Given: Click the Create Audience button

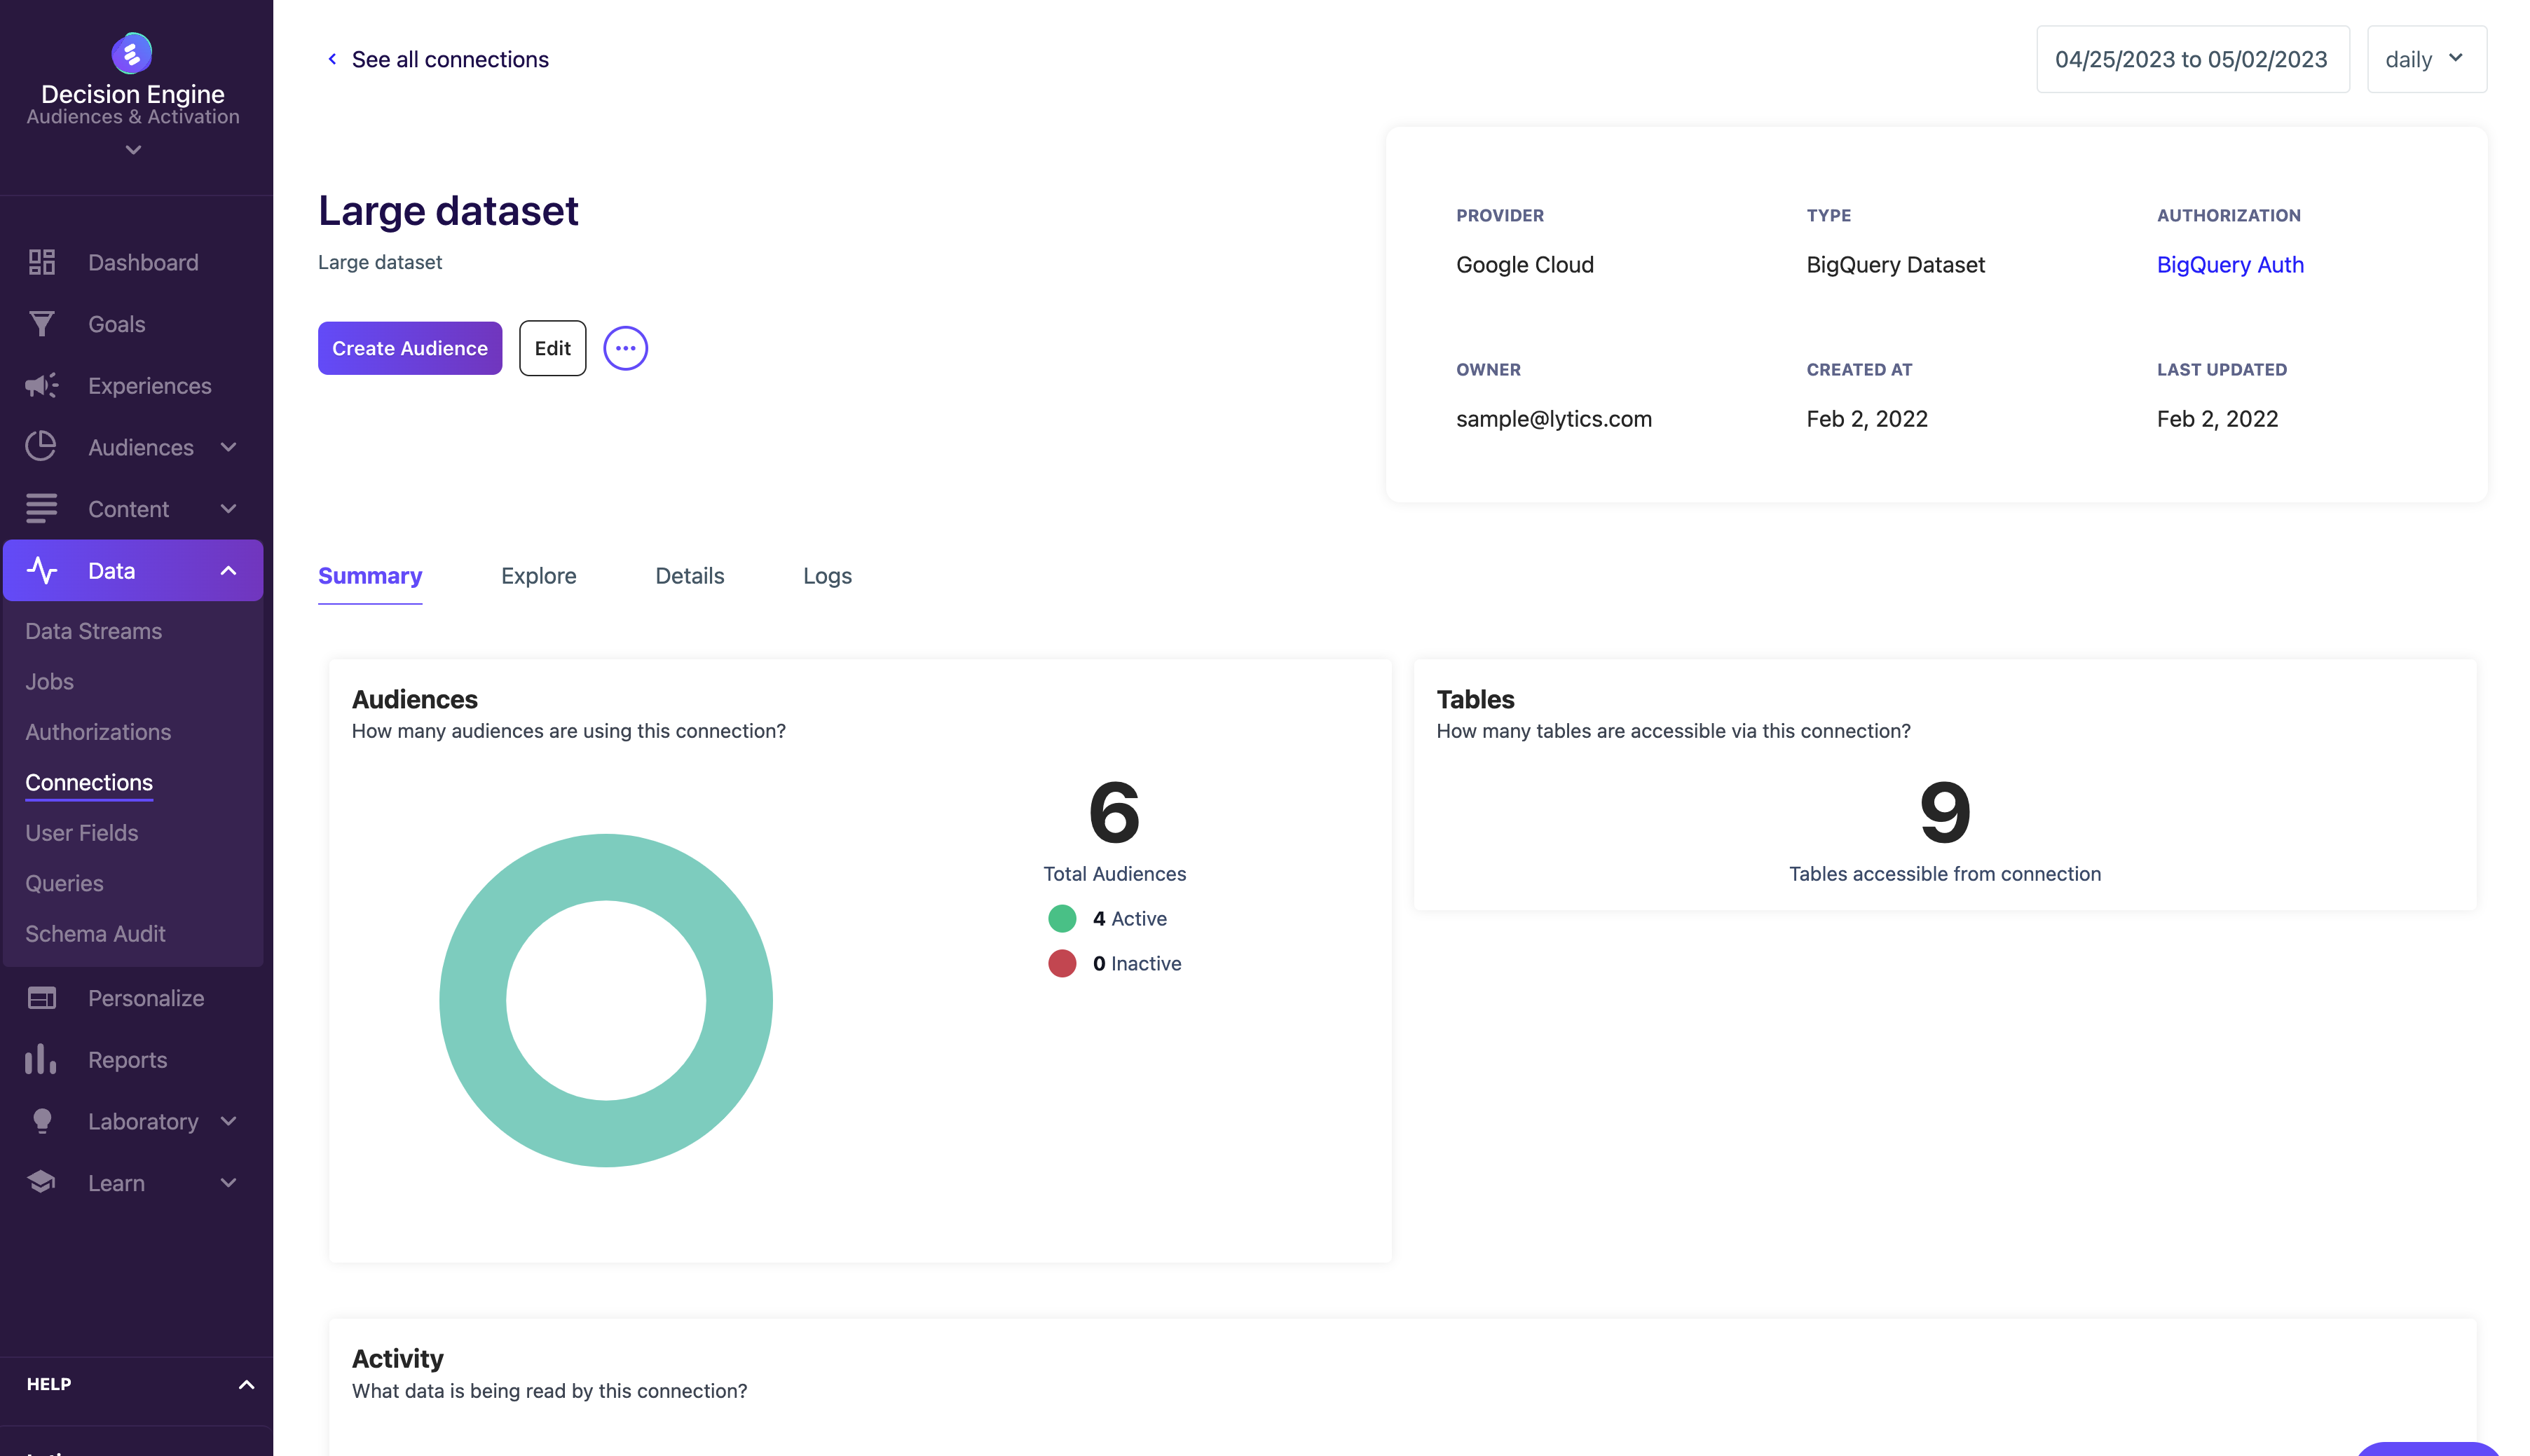Looking at the screenshot, I should 409,348.
